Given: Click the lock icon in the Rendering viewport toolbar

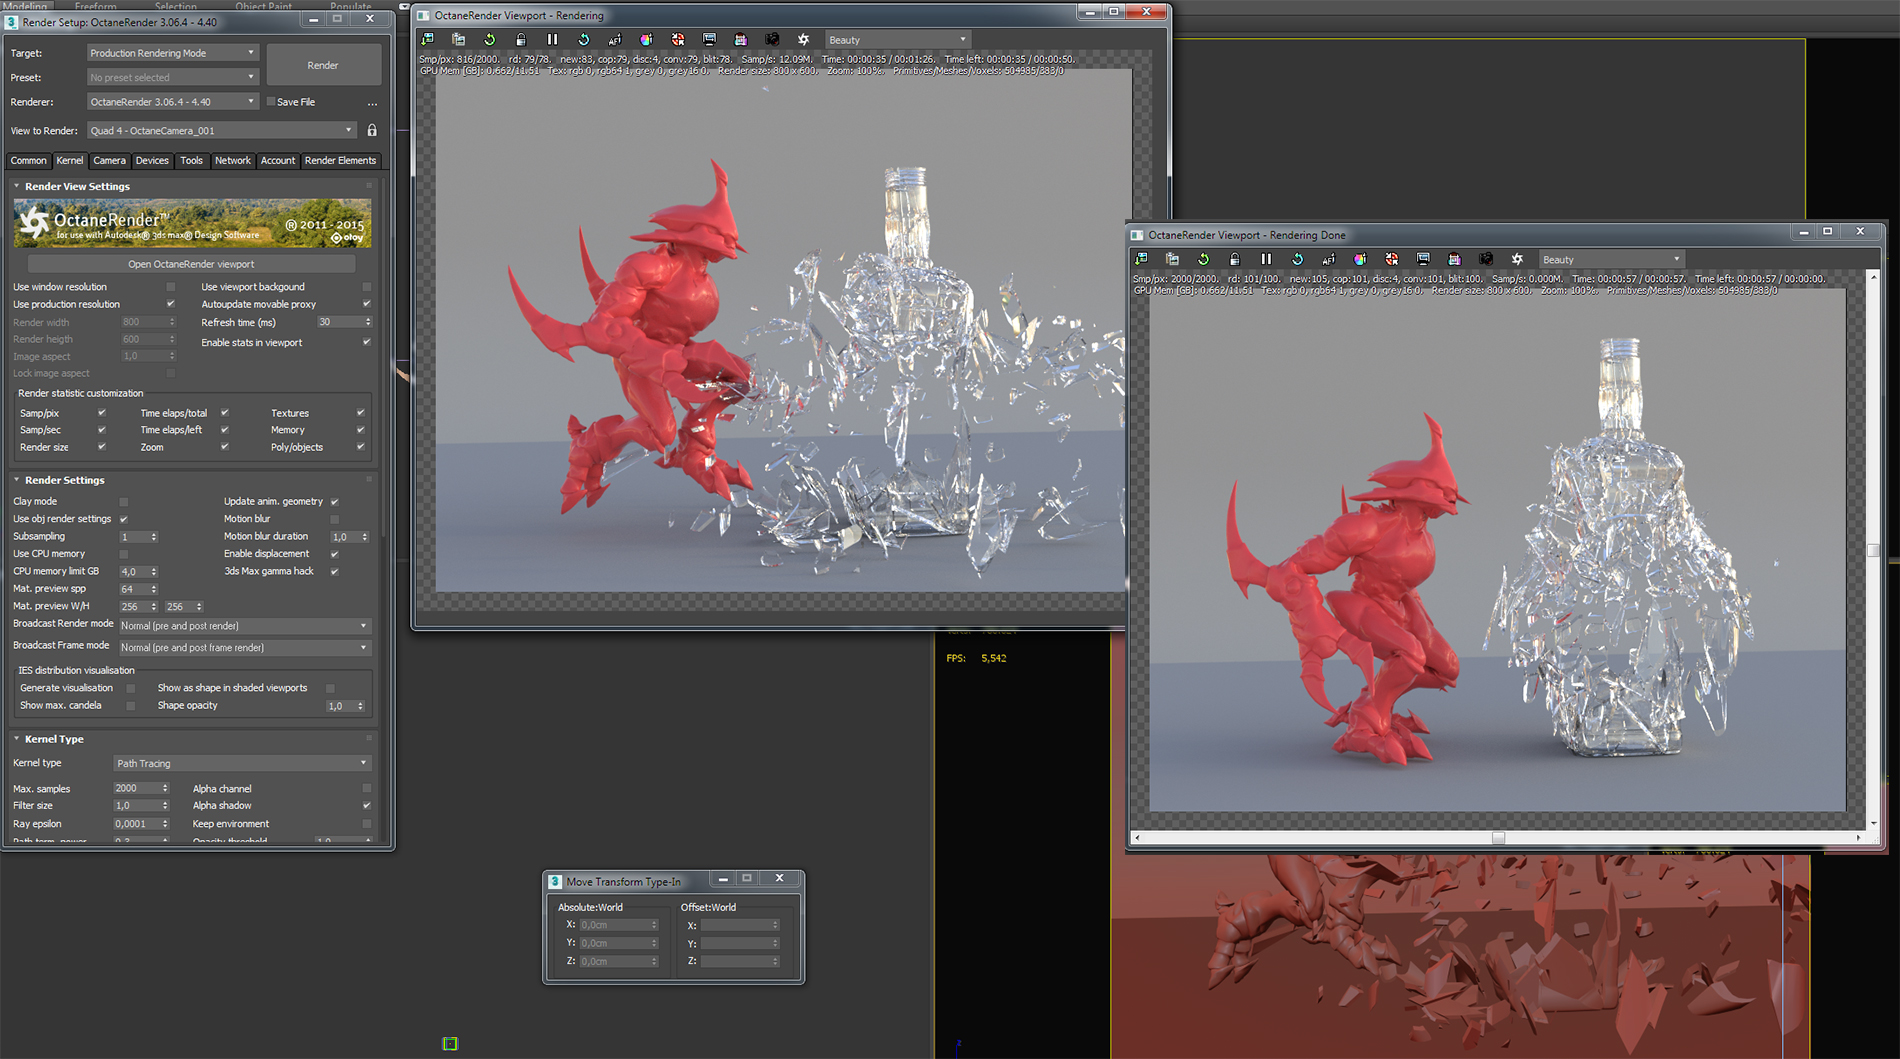Looking at the screenshot, I should tap(521, 40).
